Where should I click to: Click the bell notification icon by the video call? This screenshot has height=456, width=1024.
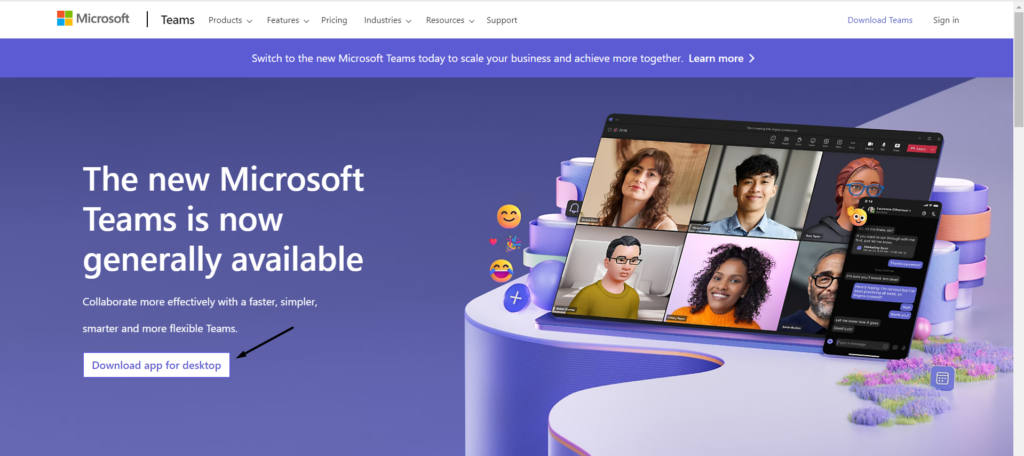pos(574,208)
